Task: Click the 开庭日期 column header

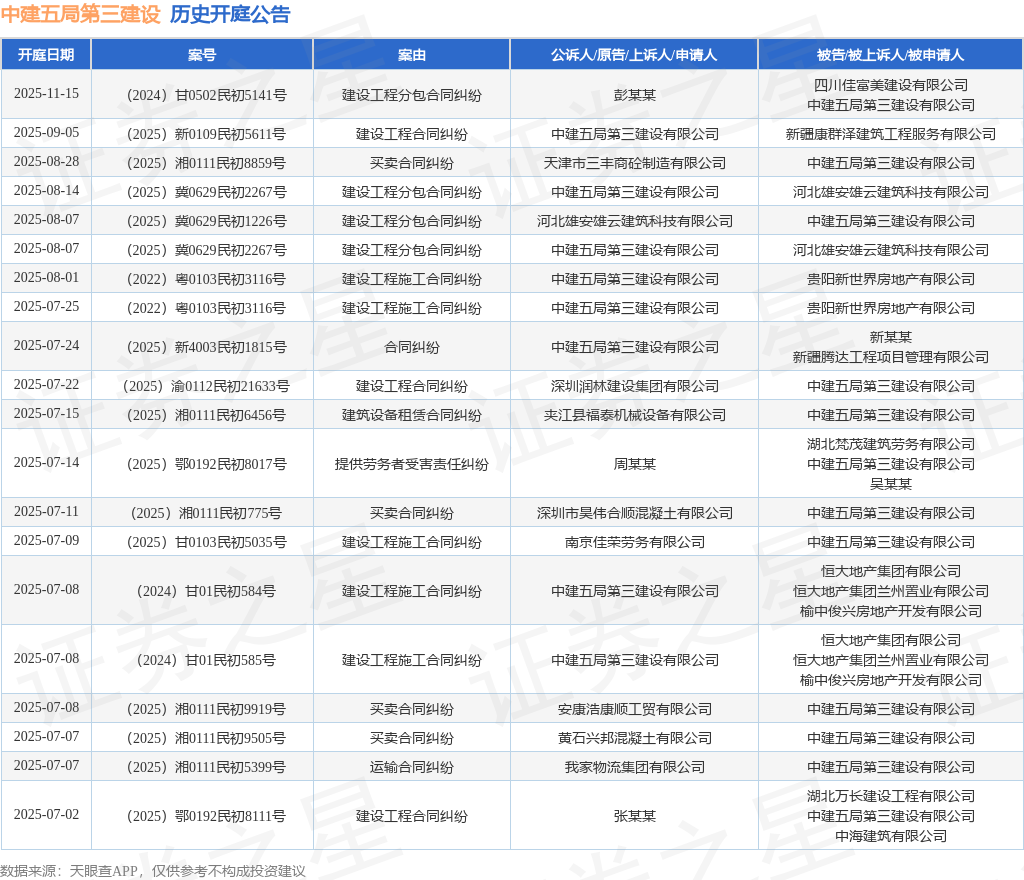Action: [x=46, y=55]
